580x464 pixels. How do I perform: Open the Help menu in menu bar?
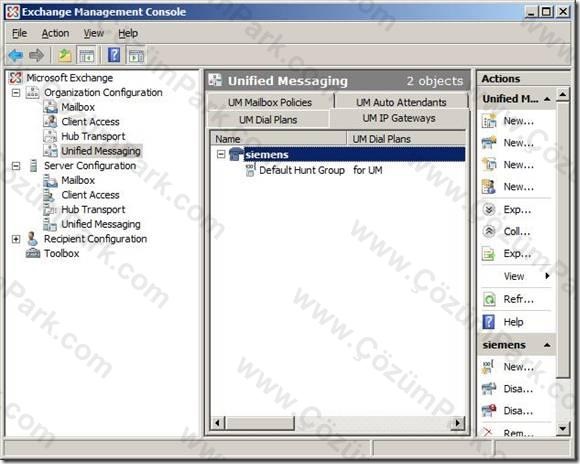click(128, 33)
